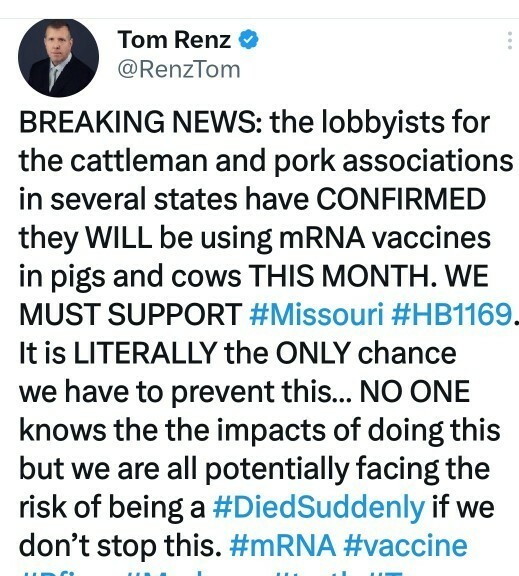Open the #vaccine hashtag

(406, 546)
